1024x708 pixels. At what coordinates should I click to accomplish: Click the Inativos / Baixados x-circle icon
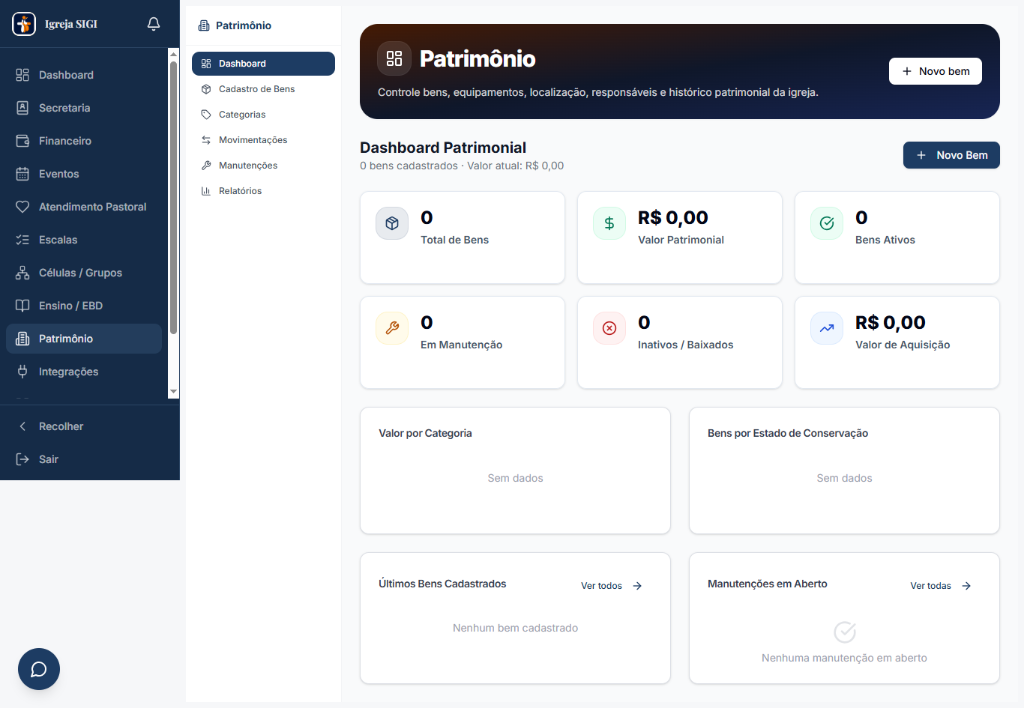click(x=609, y=328)
